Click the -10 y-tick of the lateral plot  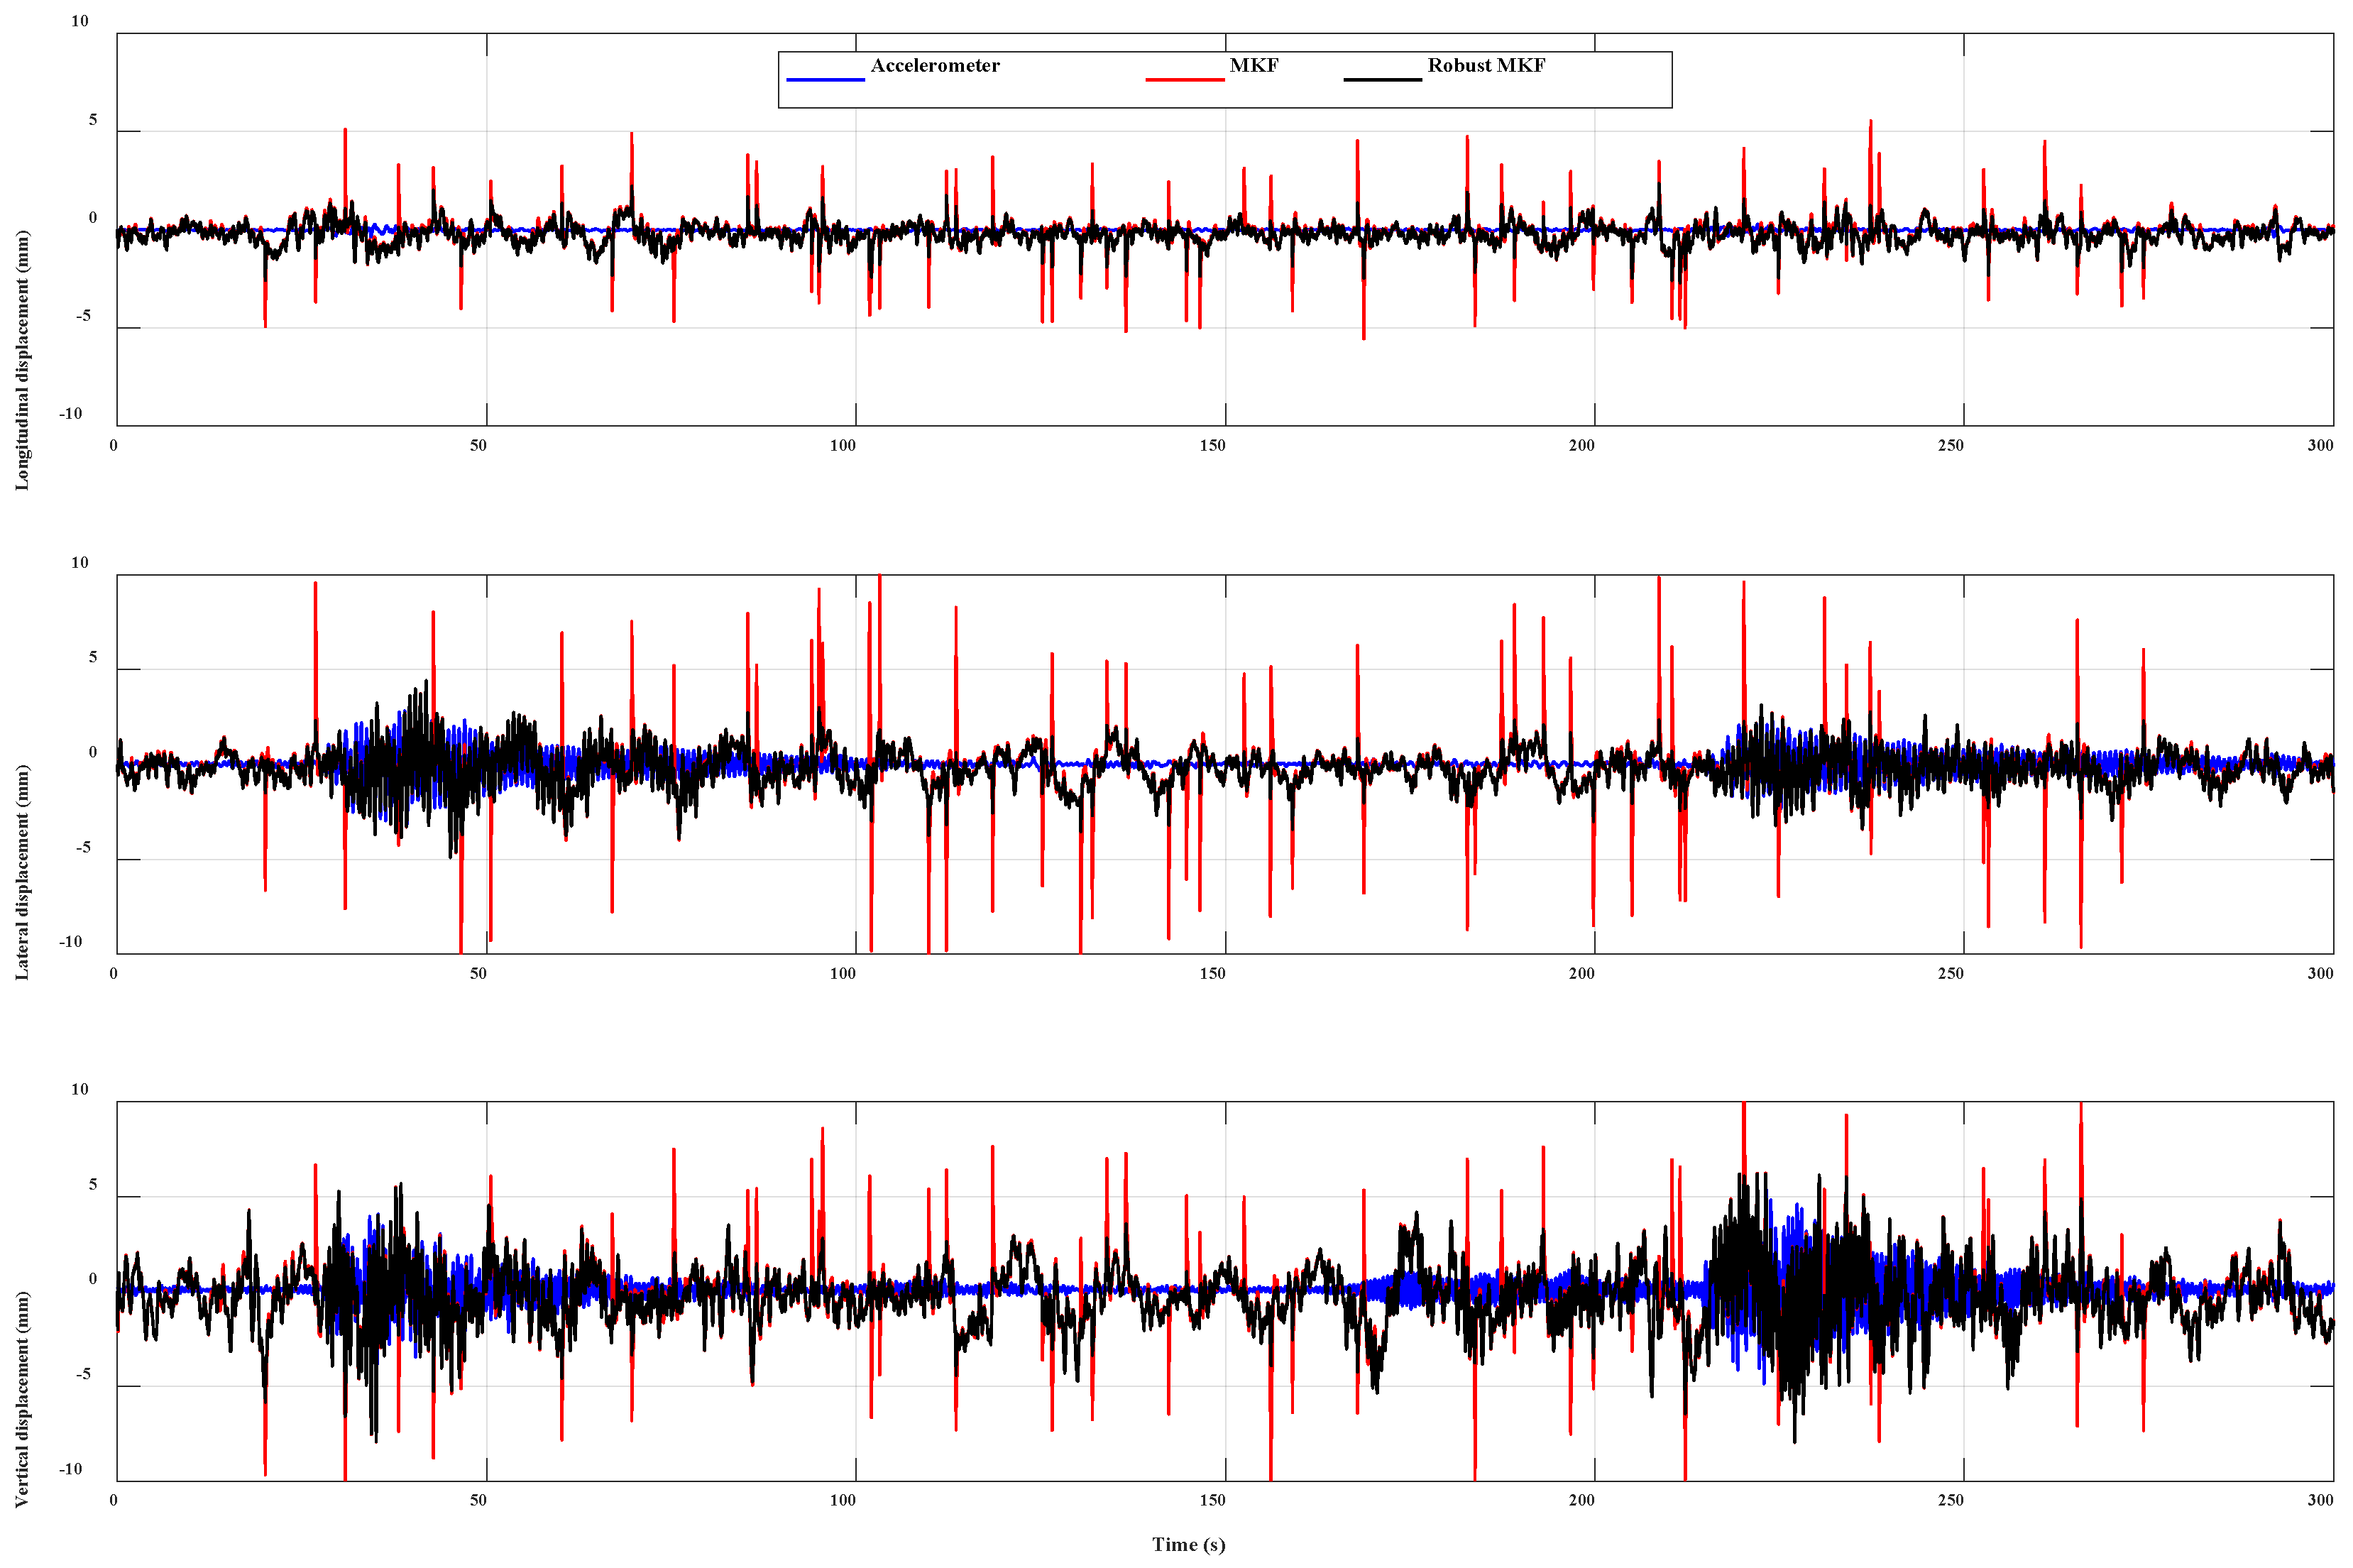click(70, 942)
